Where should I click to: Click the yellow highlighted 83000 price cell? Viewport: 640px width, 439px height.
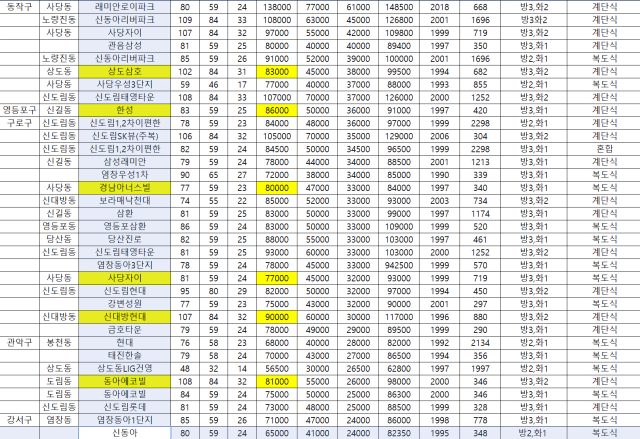click(277, 71)
